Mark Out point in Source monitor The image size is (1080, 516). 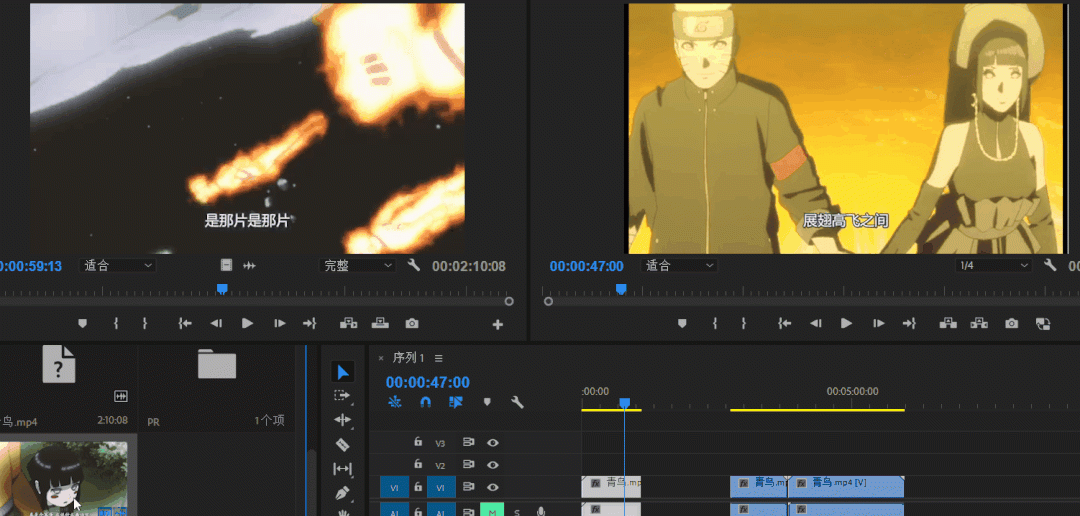145,323
